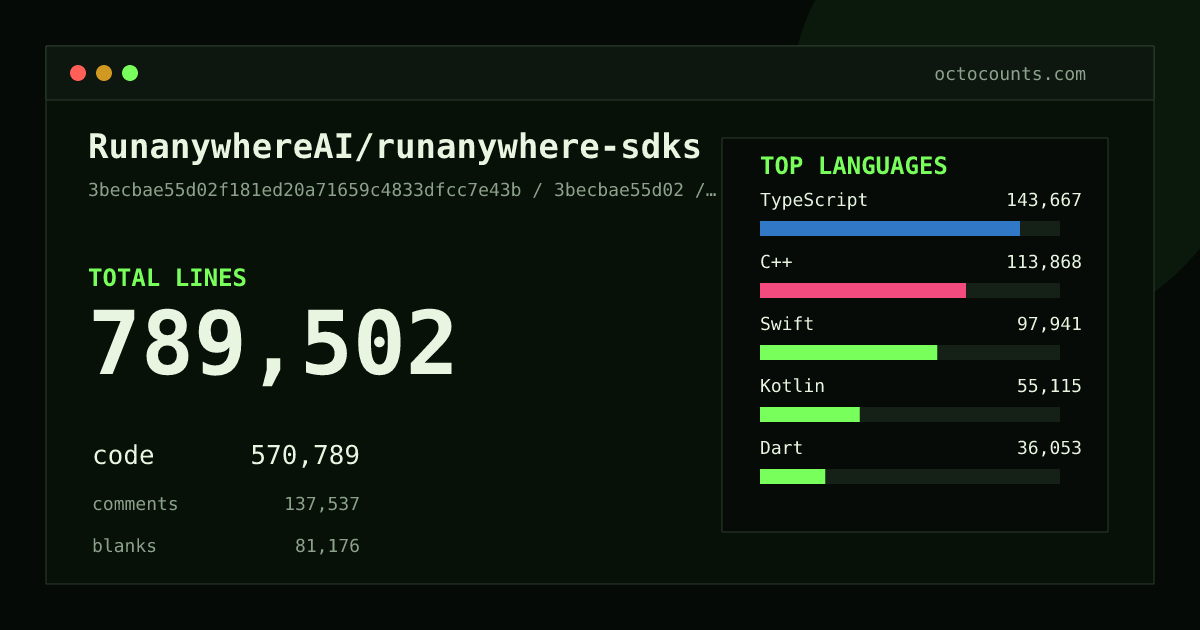Click the code value 570,789
The width and height of the screenshot is (1200, 630).
(305, 456)
